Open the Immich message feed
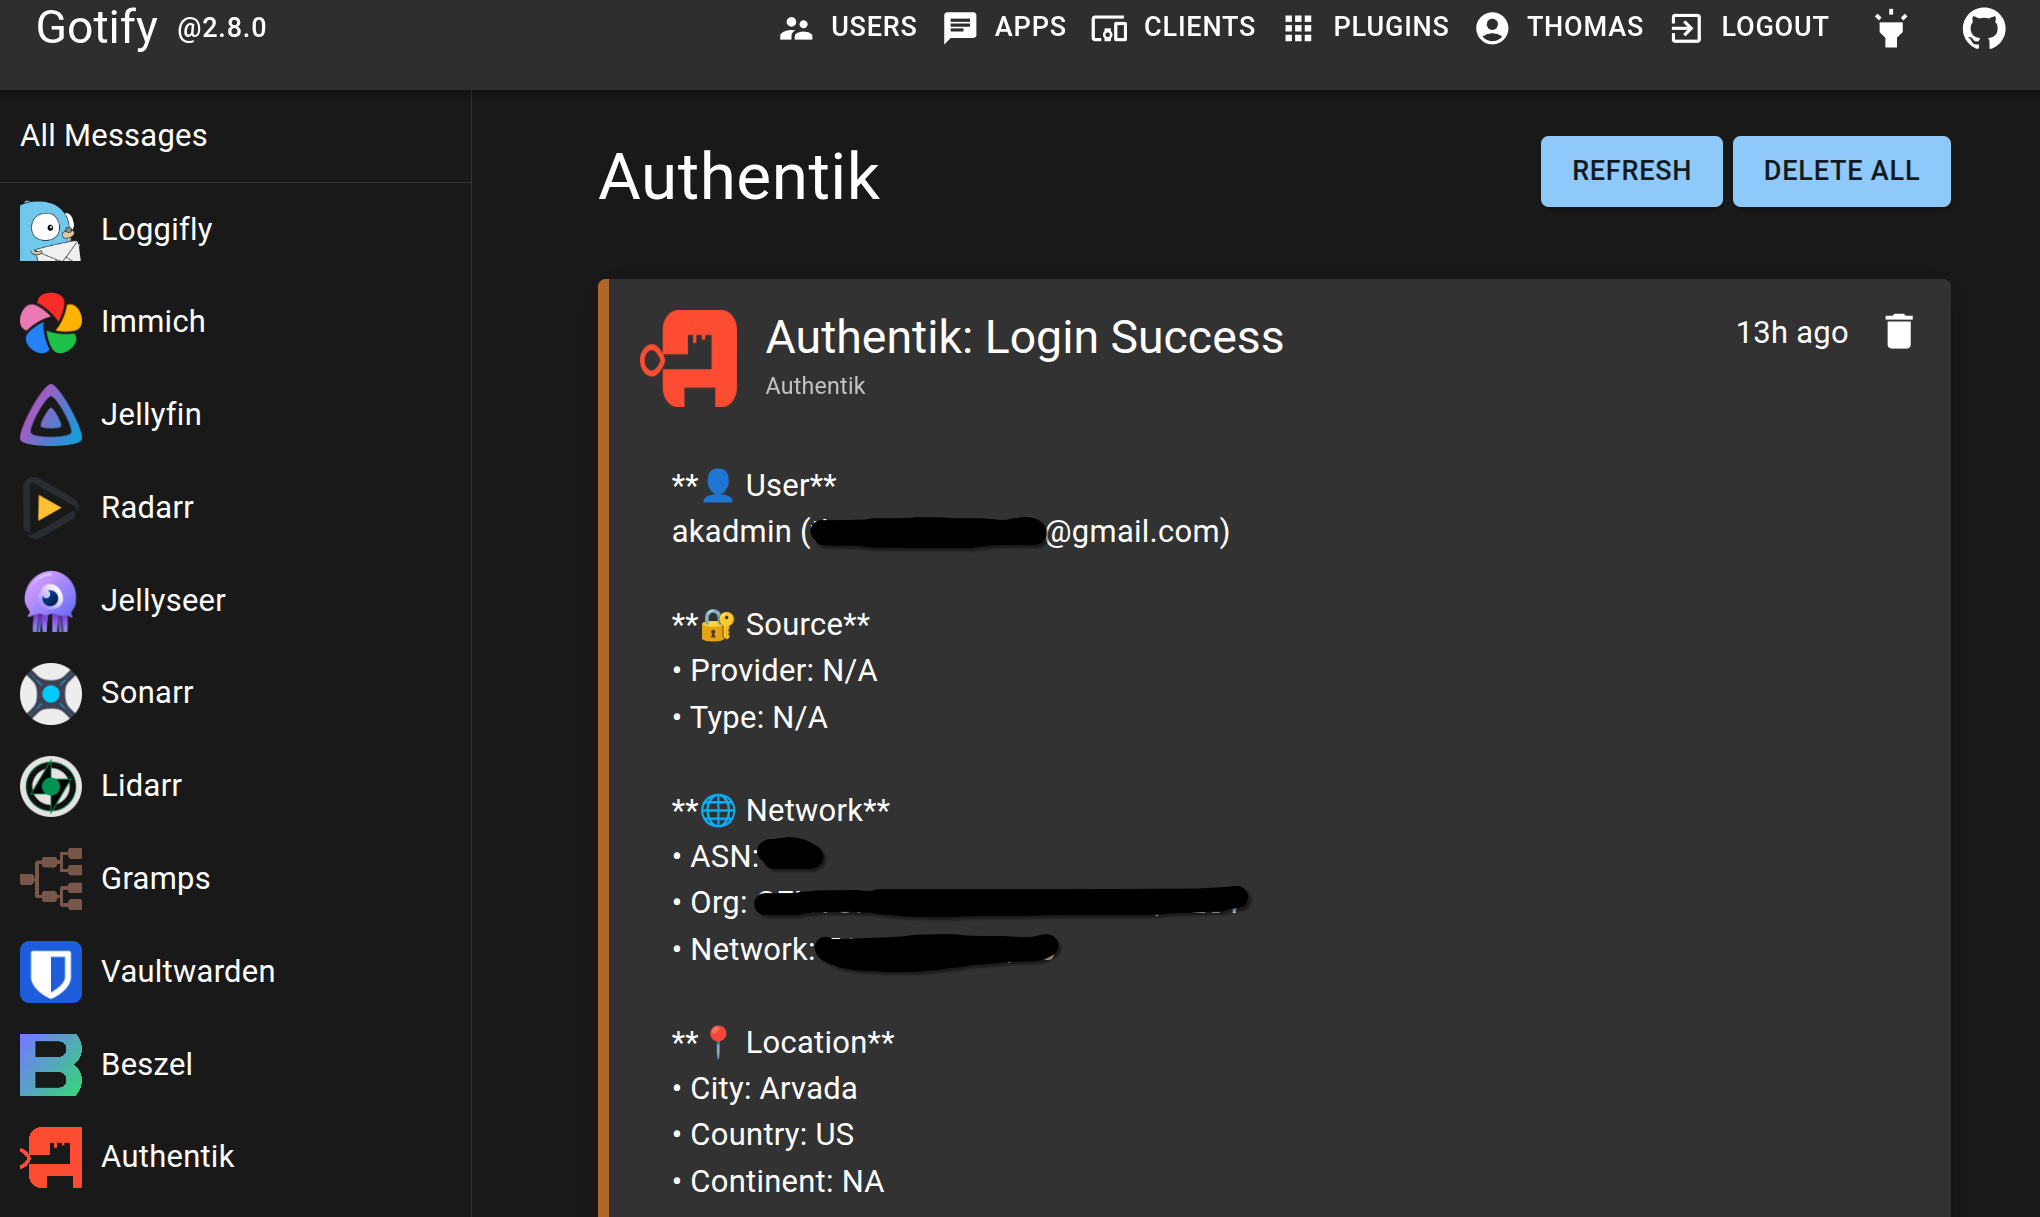Screen dimensions: 2040x1217 pyautogui.click(x=152, y=321)
